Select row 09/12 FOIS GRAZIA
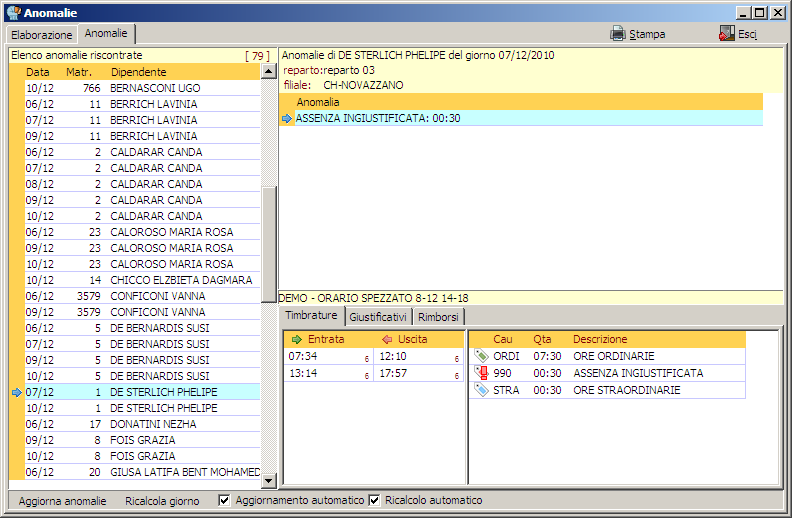Image resolution: width=792 pixels, height=518 pixels. point(142,440)
